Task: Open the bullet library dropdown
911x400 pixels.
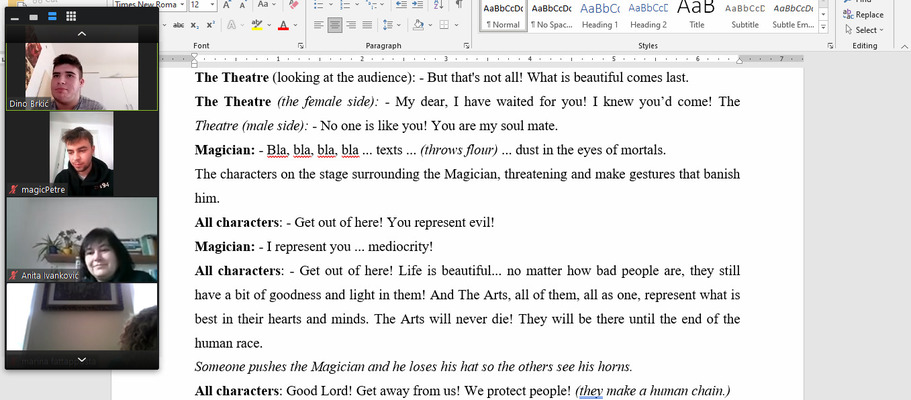Action: (330, 4)
